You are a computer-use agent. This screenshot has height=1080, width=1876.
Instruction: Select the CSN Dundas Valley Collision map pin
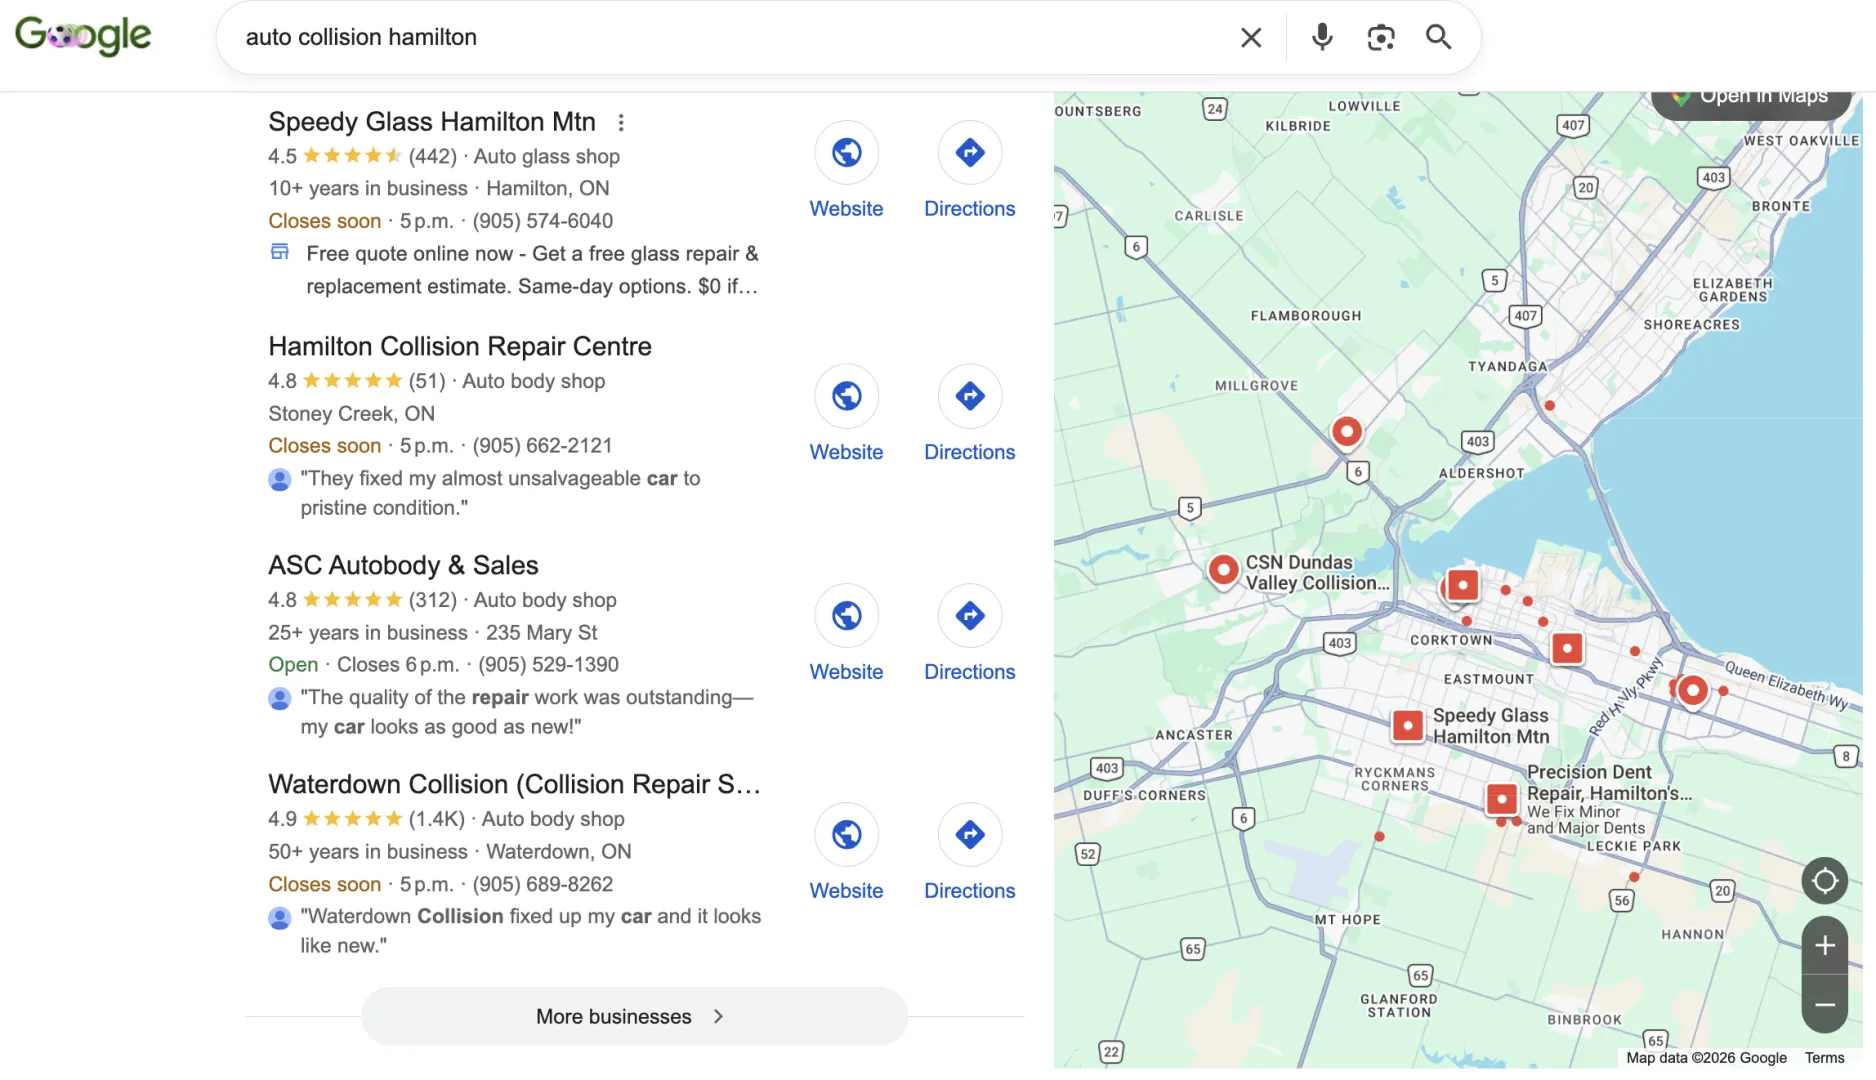coord(1223,570)
